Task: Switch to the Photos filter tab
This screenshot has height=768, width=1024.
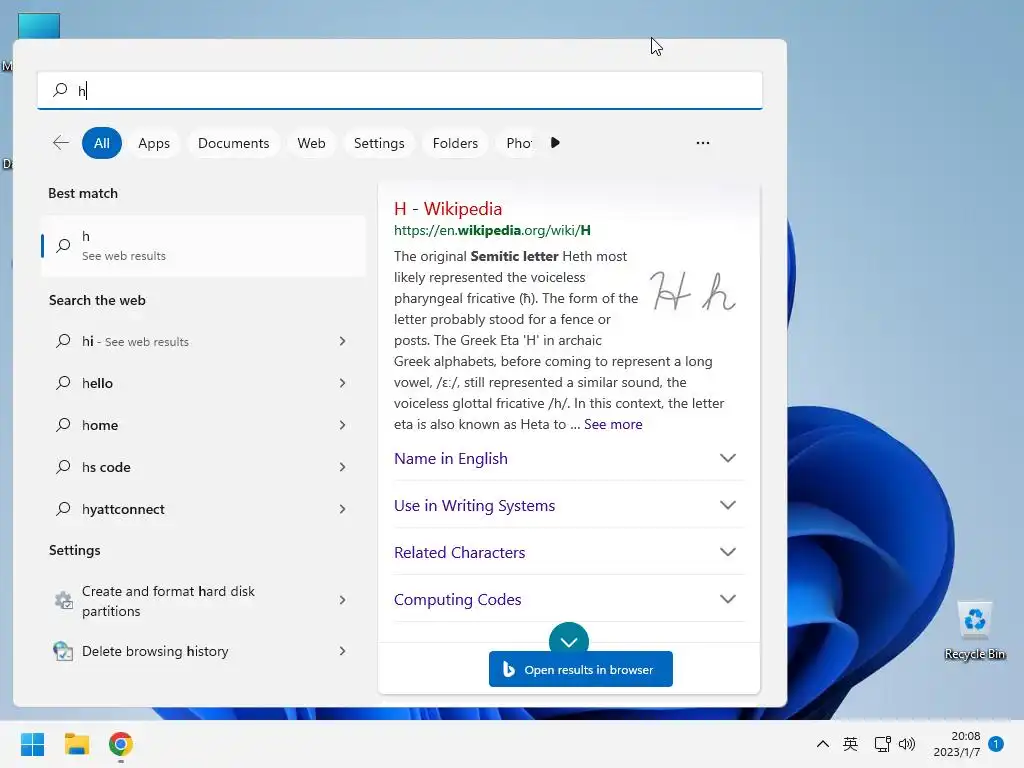Action: pos(519,143)
